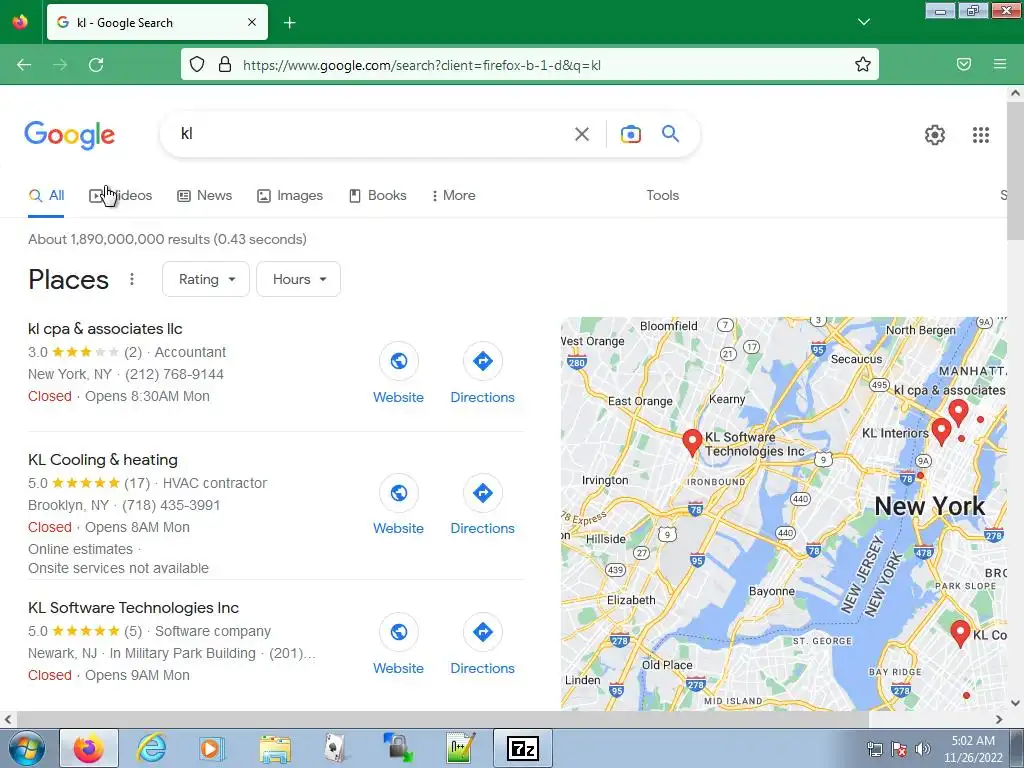Image resolution: width=1024 pixels, height=768 pixels.
Task: Reload the page with the refresh icon
Action: pos(96,65)
